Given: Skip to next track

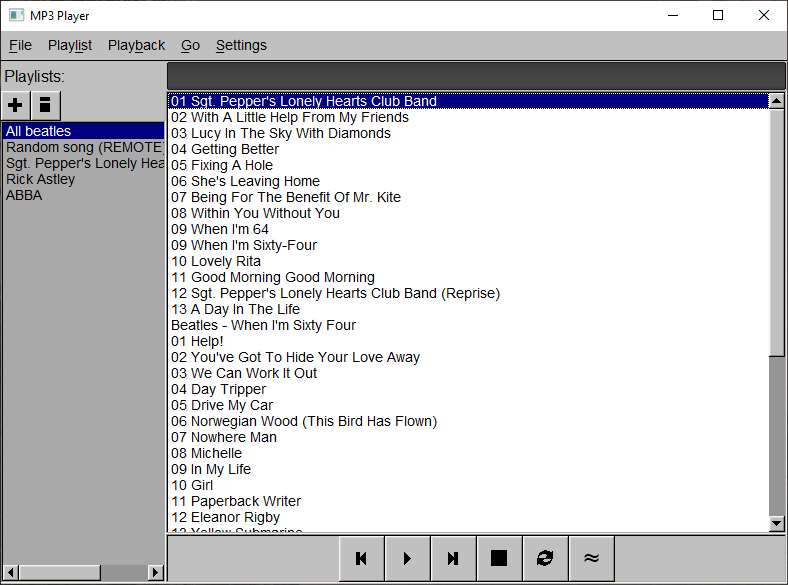Looking at the screenshot, I should (453, 558).
